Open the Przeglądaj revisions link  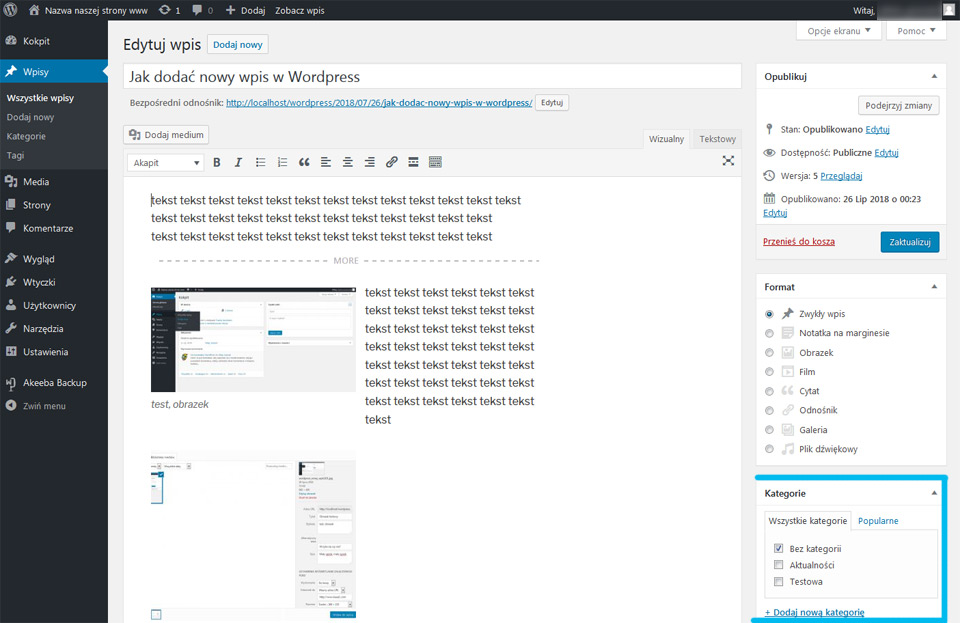[841, 176]
